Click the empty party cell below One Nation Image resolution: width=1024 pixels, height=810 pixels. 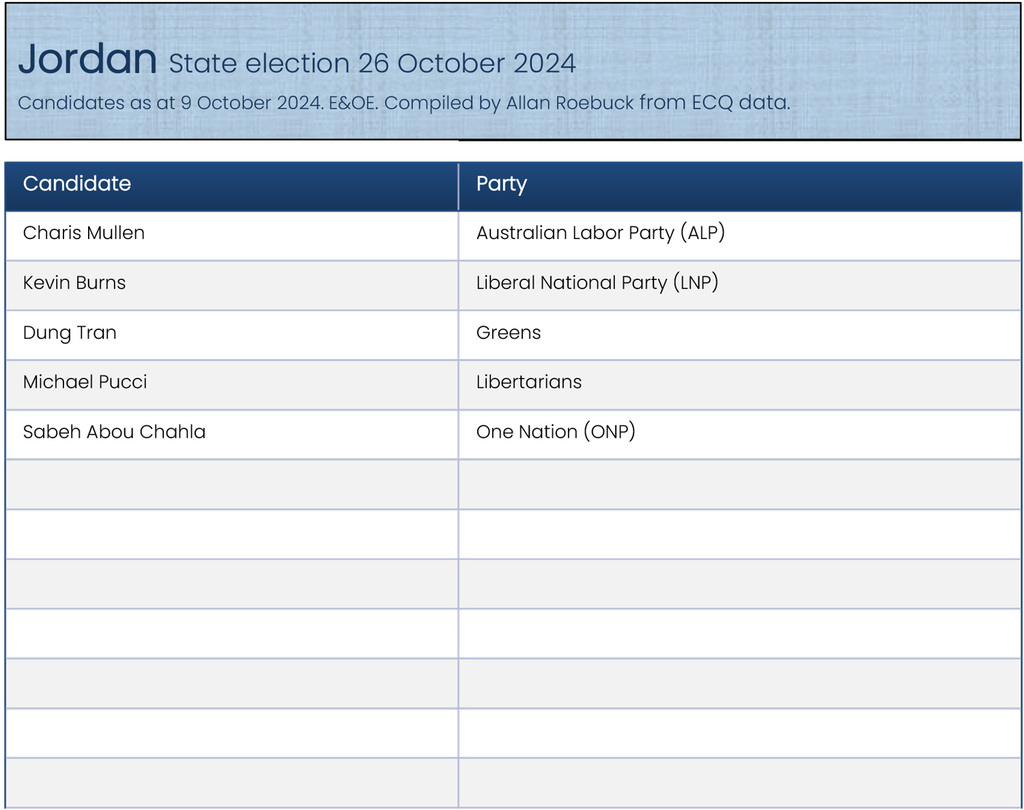(740, 484)
